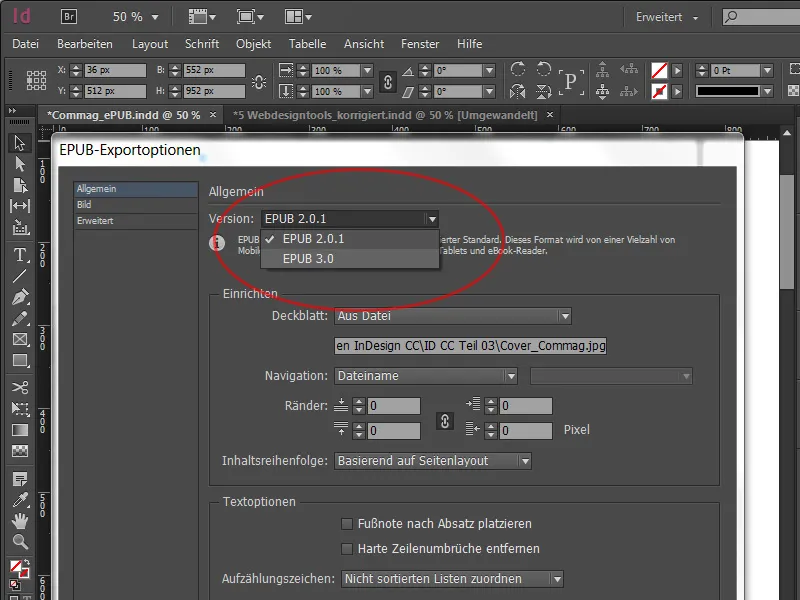Select the Type tool

[x=19, y=255]
